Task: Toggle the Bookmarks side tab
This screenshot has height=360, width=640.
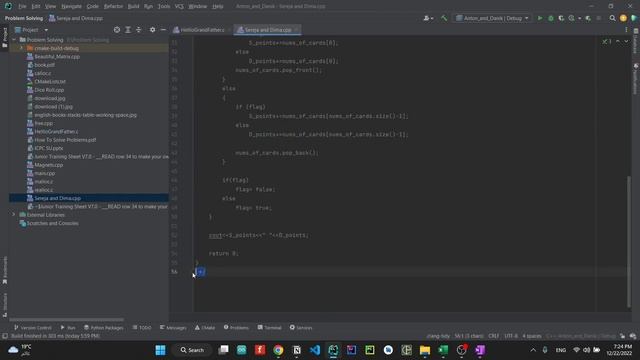Action: click(x=4, y=270)
